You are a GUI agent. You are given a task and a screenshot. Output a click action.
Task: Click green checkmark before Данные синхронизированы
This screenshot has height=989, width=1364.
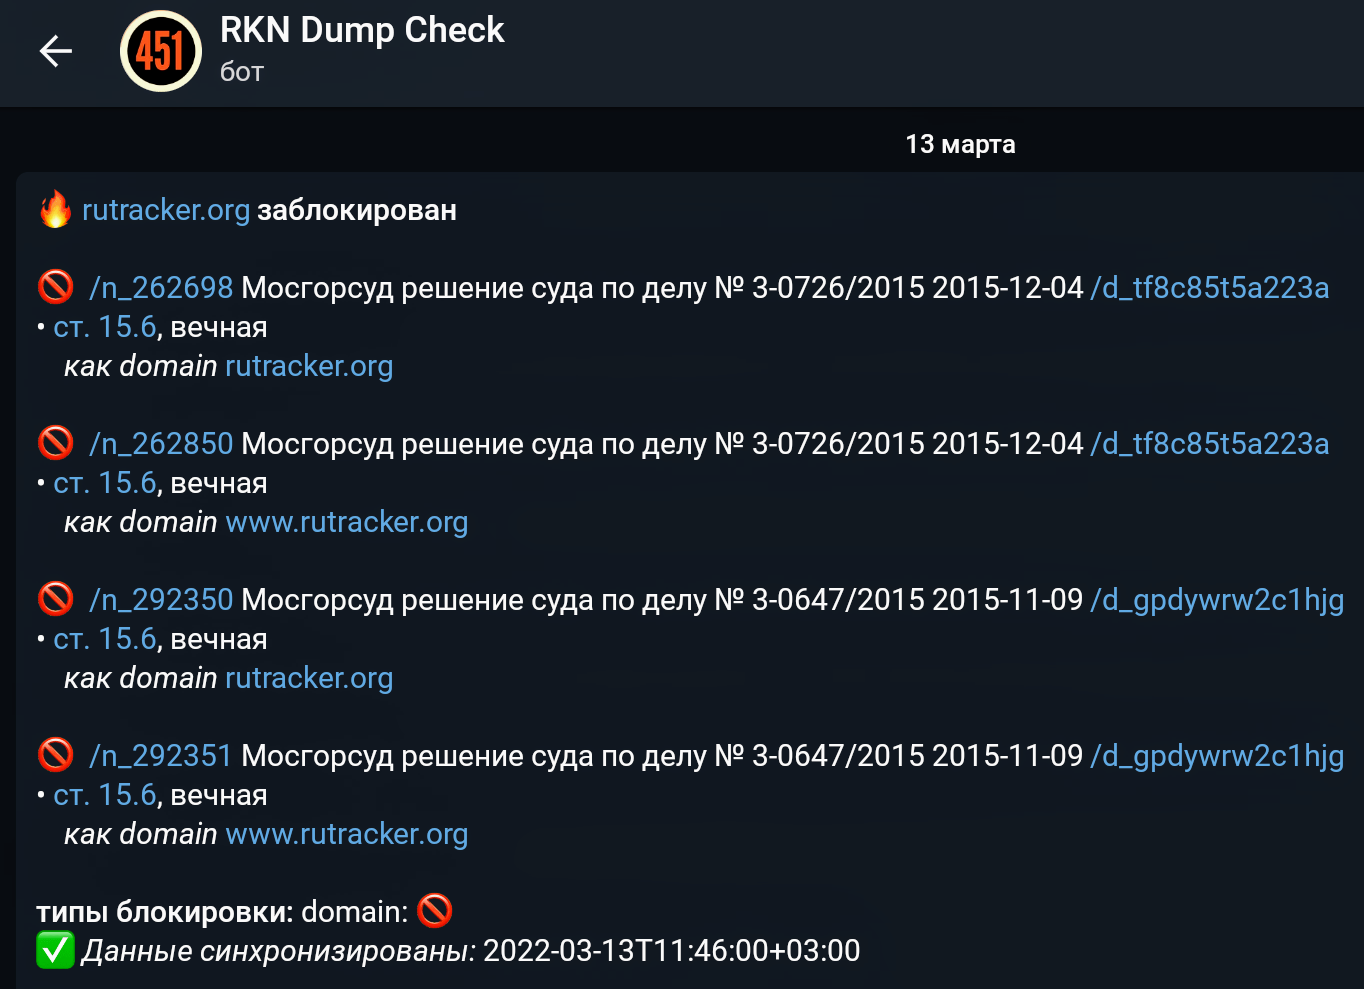click(55, 950)
